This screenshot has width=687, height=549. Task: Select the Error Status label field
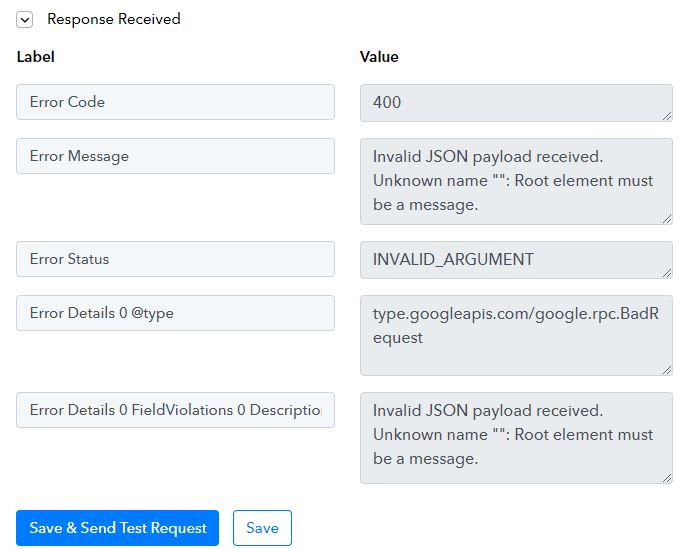[x=175, y=259]
